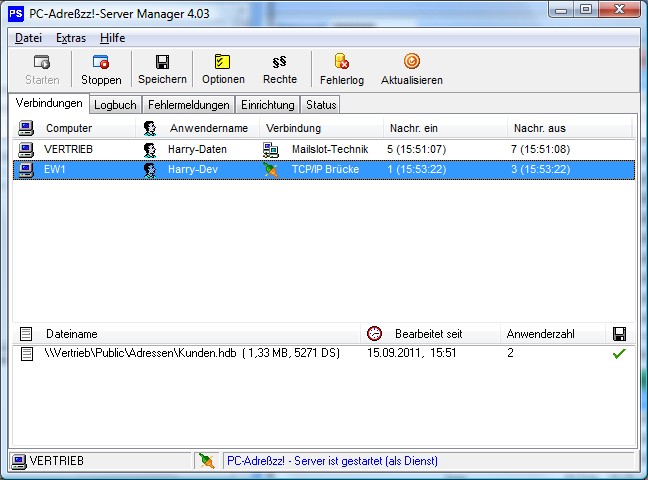The width and height of the screenshot is (648, 480).
Task: Open the Fehlerlog database icon
Action: pos(342,61)
